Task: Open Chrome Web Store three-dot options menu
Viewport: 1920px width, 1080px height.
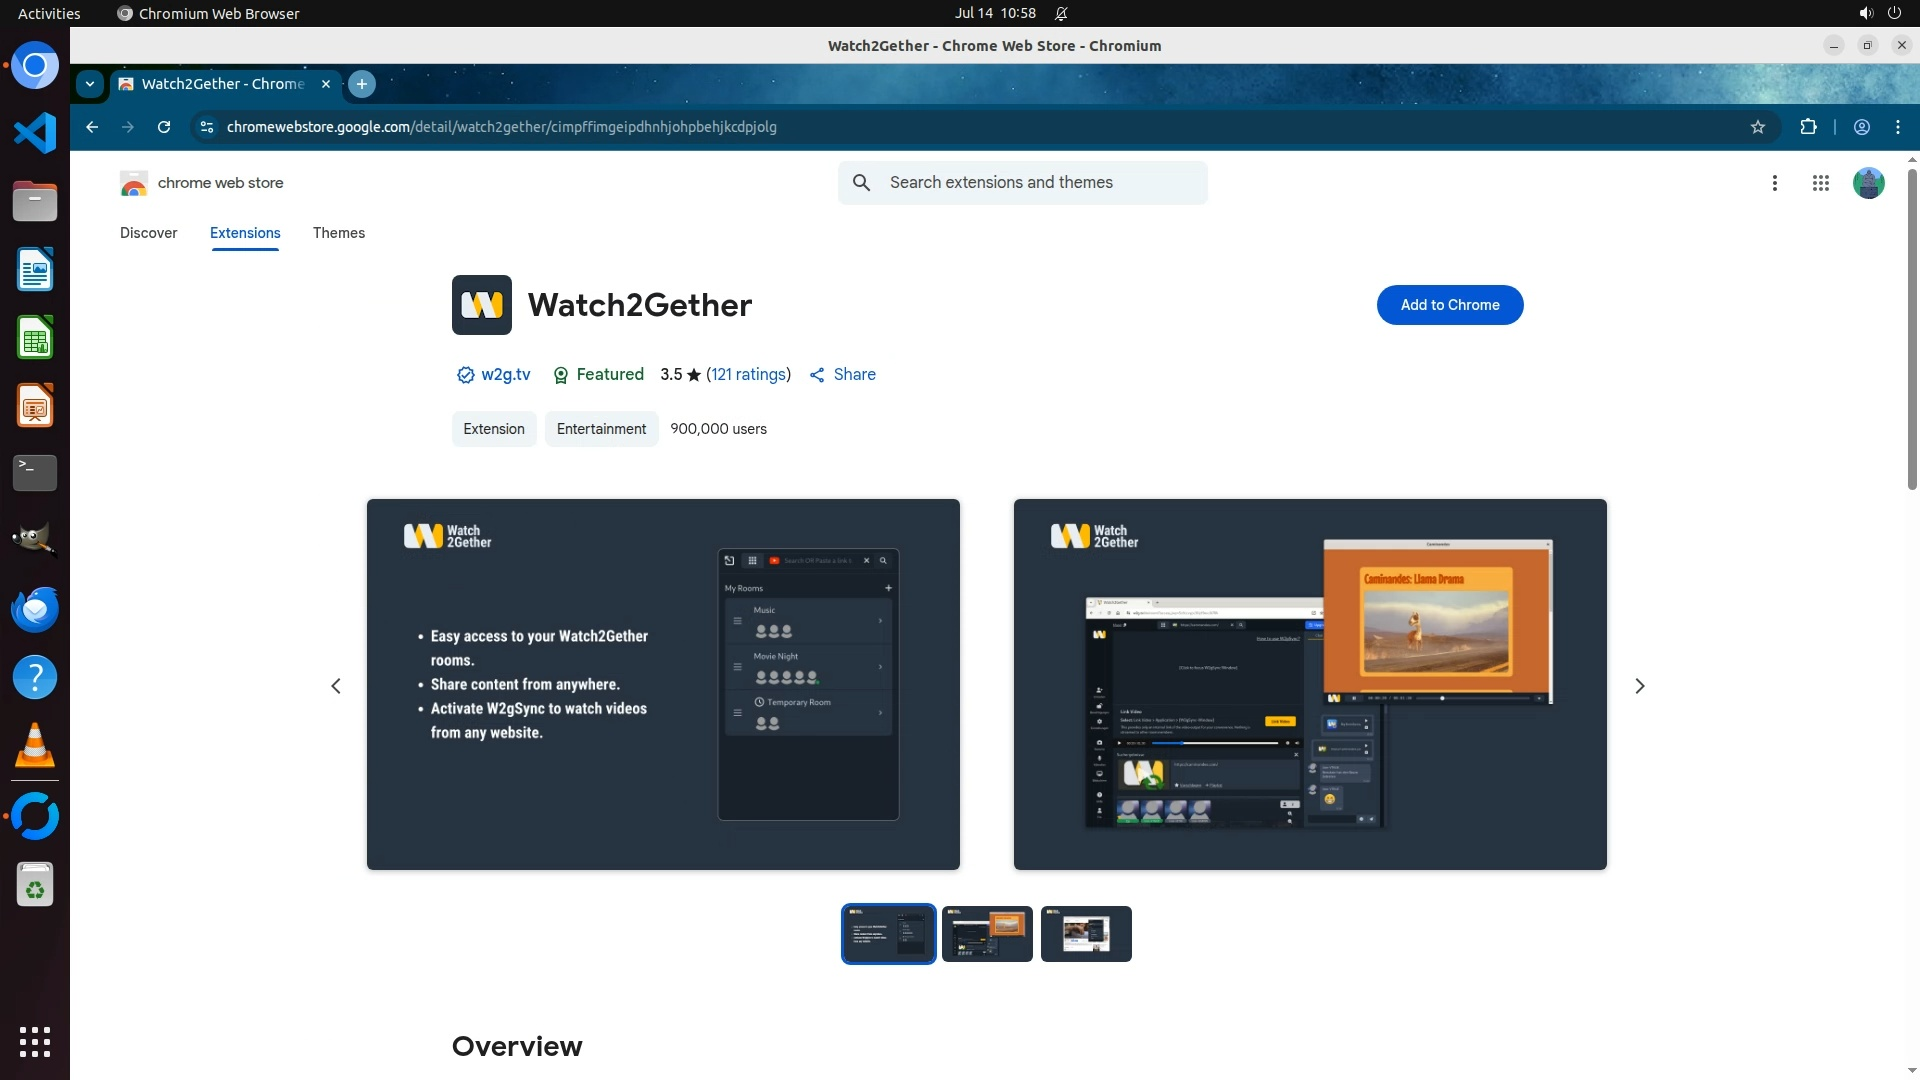Action: (x=1775, y=183)
